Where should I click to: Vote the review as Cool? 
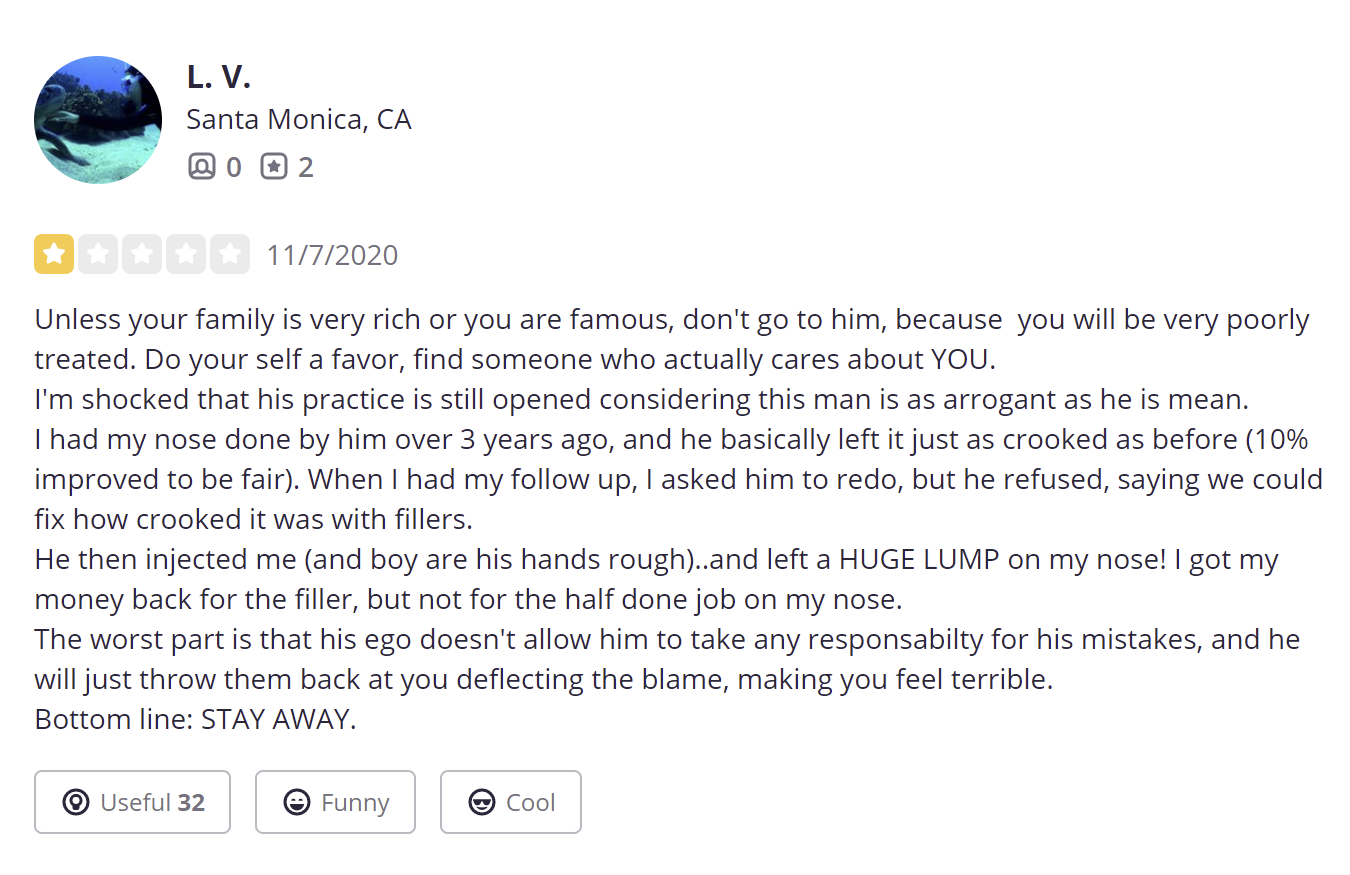point(511,802)
